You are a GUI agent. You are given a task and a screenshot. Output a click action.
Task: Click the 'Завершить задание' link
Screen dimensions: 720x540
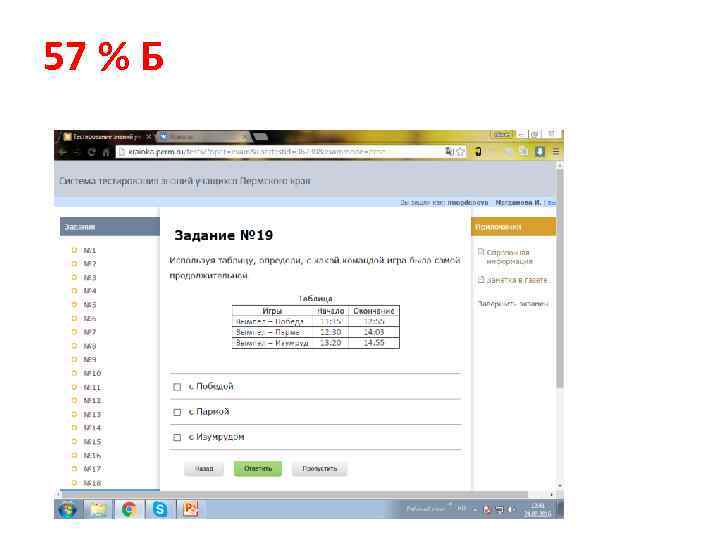pyautogui.click(x=513, y=304)
